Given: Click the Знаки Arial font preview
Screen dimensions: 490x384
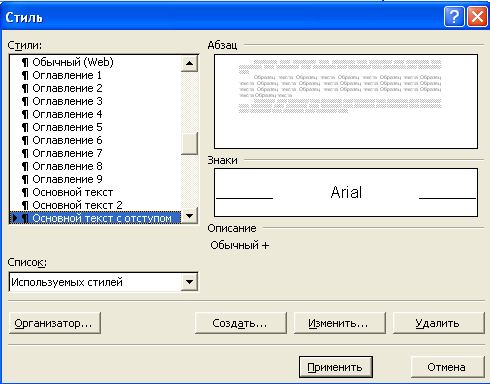Looking at the screenshot, I should (346, 192).
